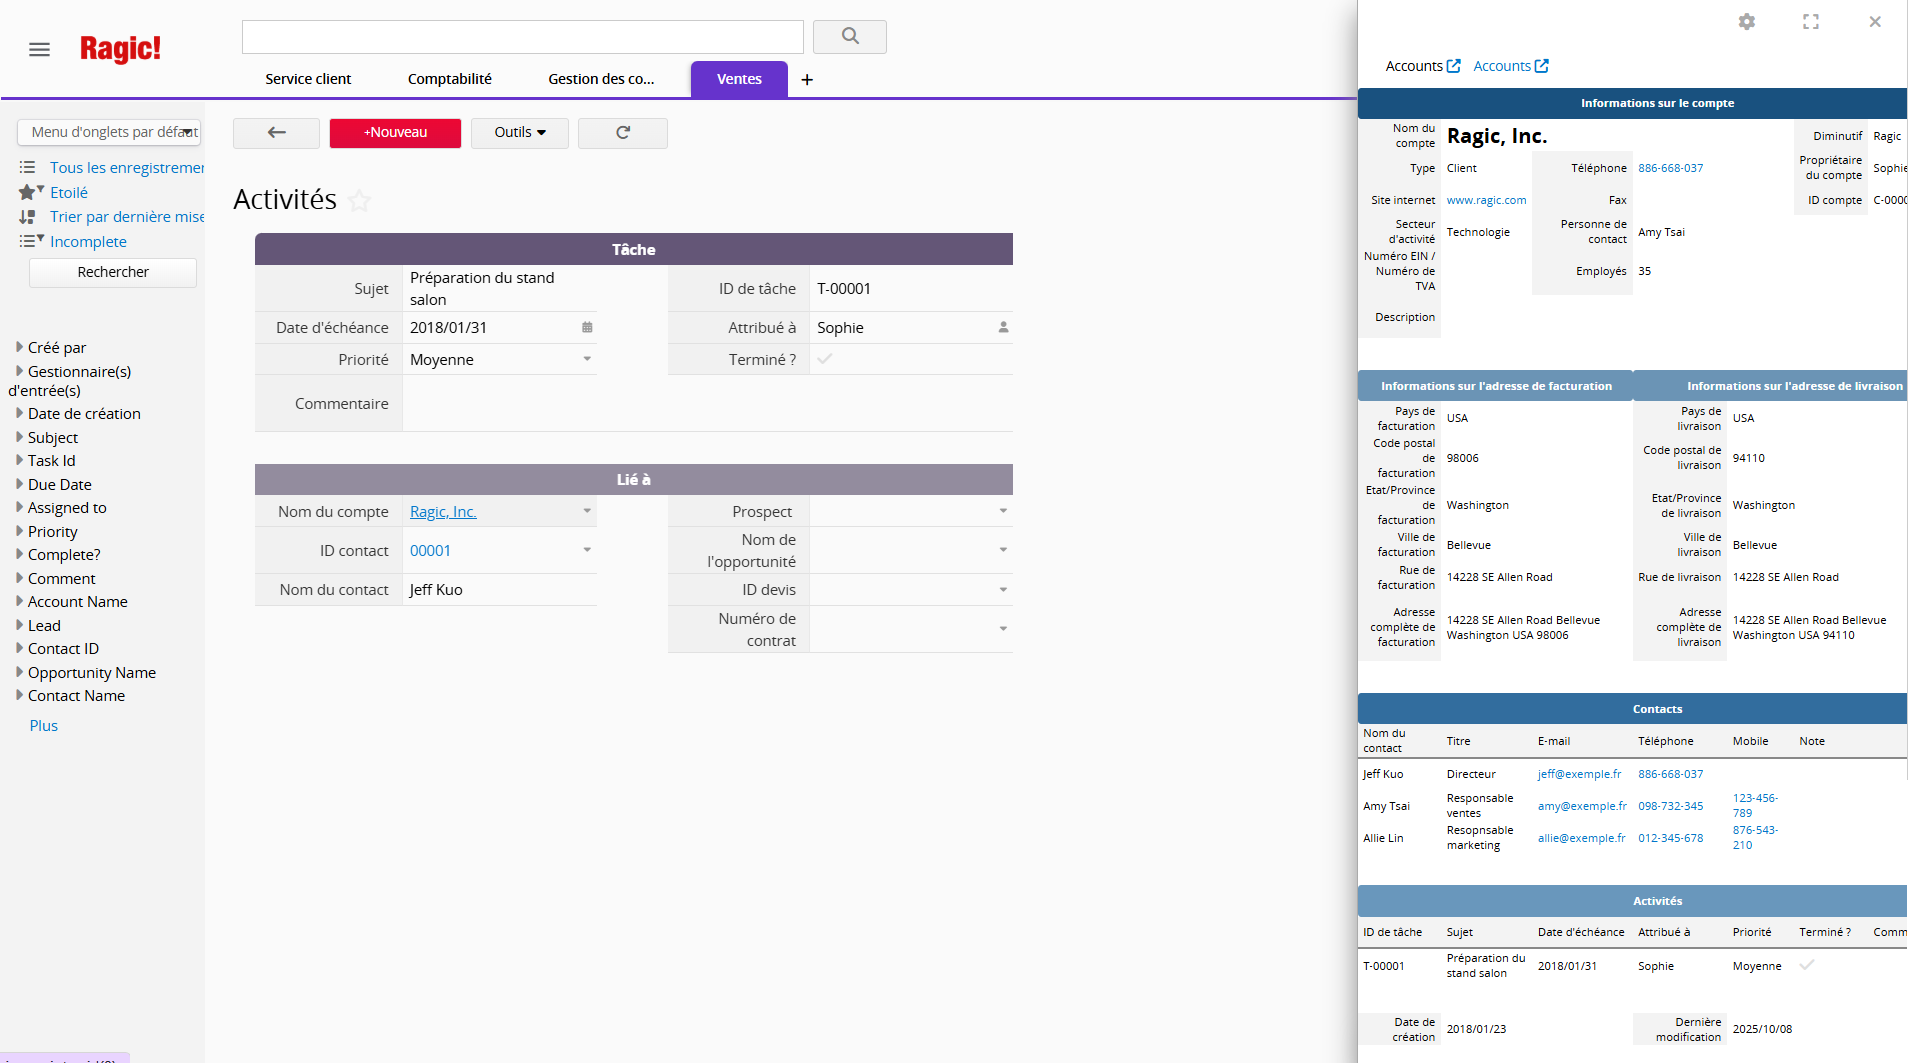Image resolution: width=1908 pixels, height=1063 pixels.
Task: Expand the Outils dropdown menu
Action: coord(520,133)
